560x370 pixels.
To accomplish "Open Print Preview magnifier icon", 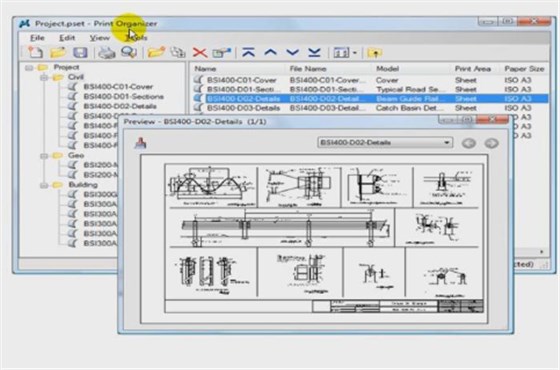I will 129,52.
